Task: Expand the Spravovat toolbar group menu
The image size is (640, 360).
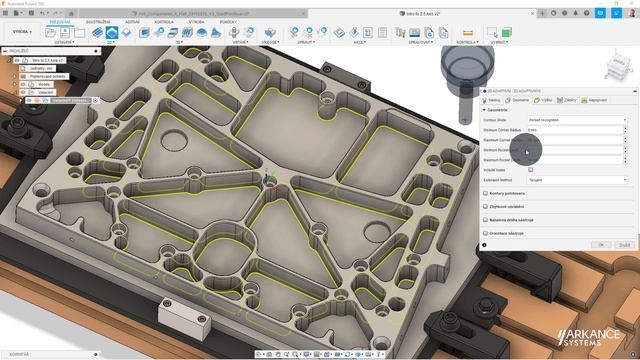Action: 421,42
